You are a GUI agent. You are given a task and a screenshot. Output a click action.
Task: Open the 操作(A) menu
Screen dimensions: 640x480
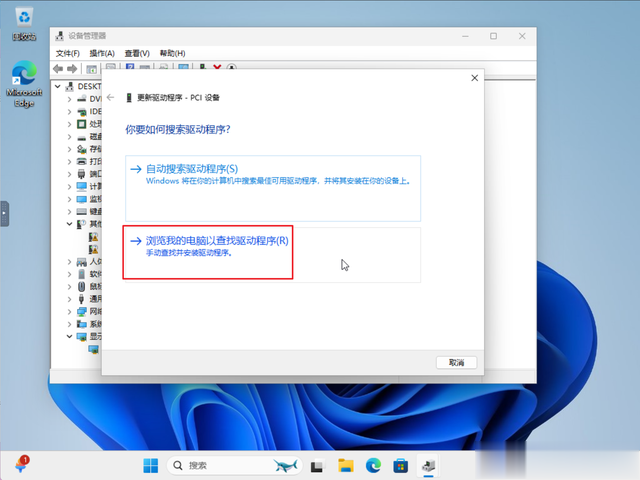pyautogui.click(x=102, y=53)
